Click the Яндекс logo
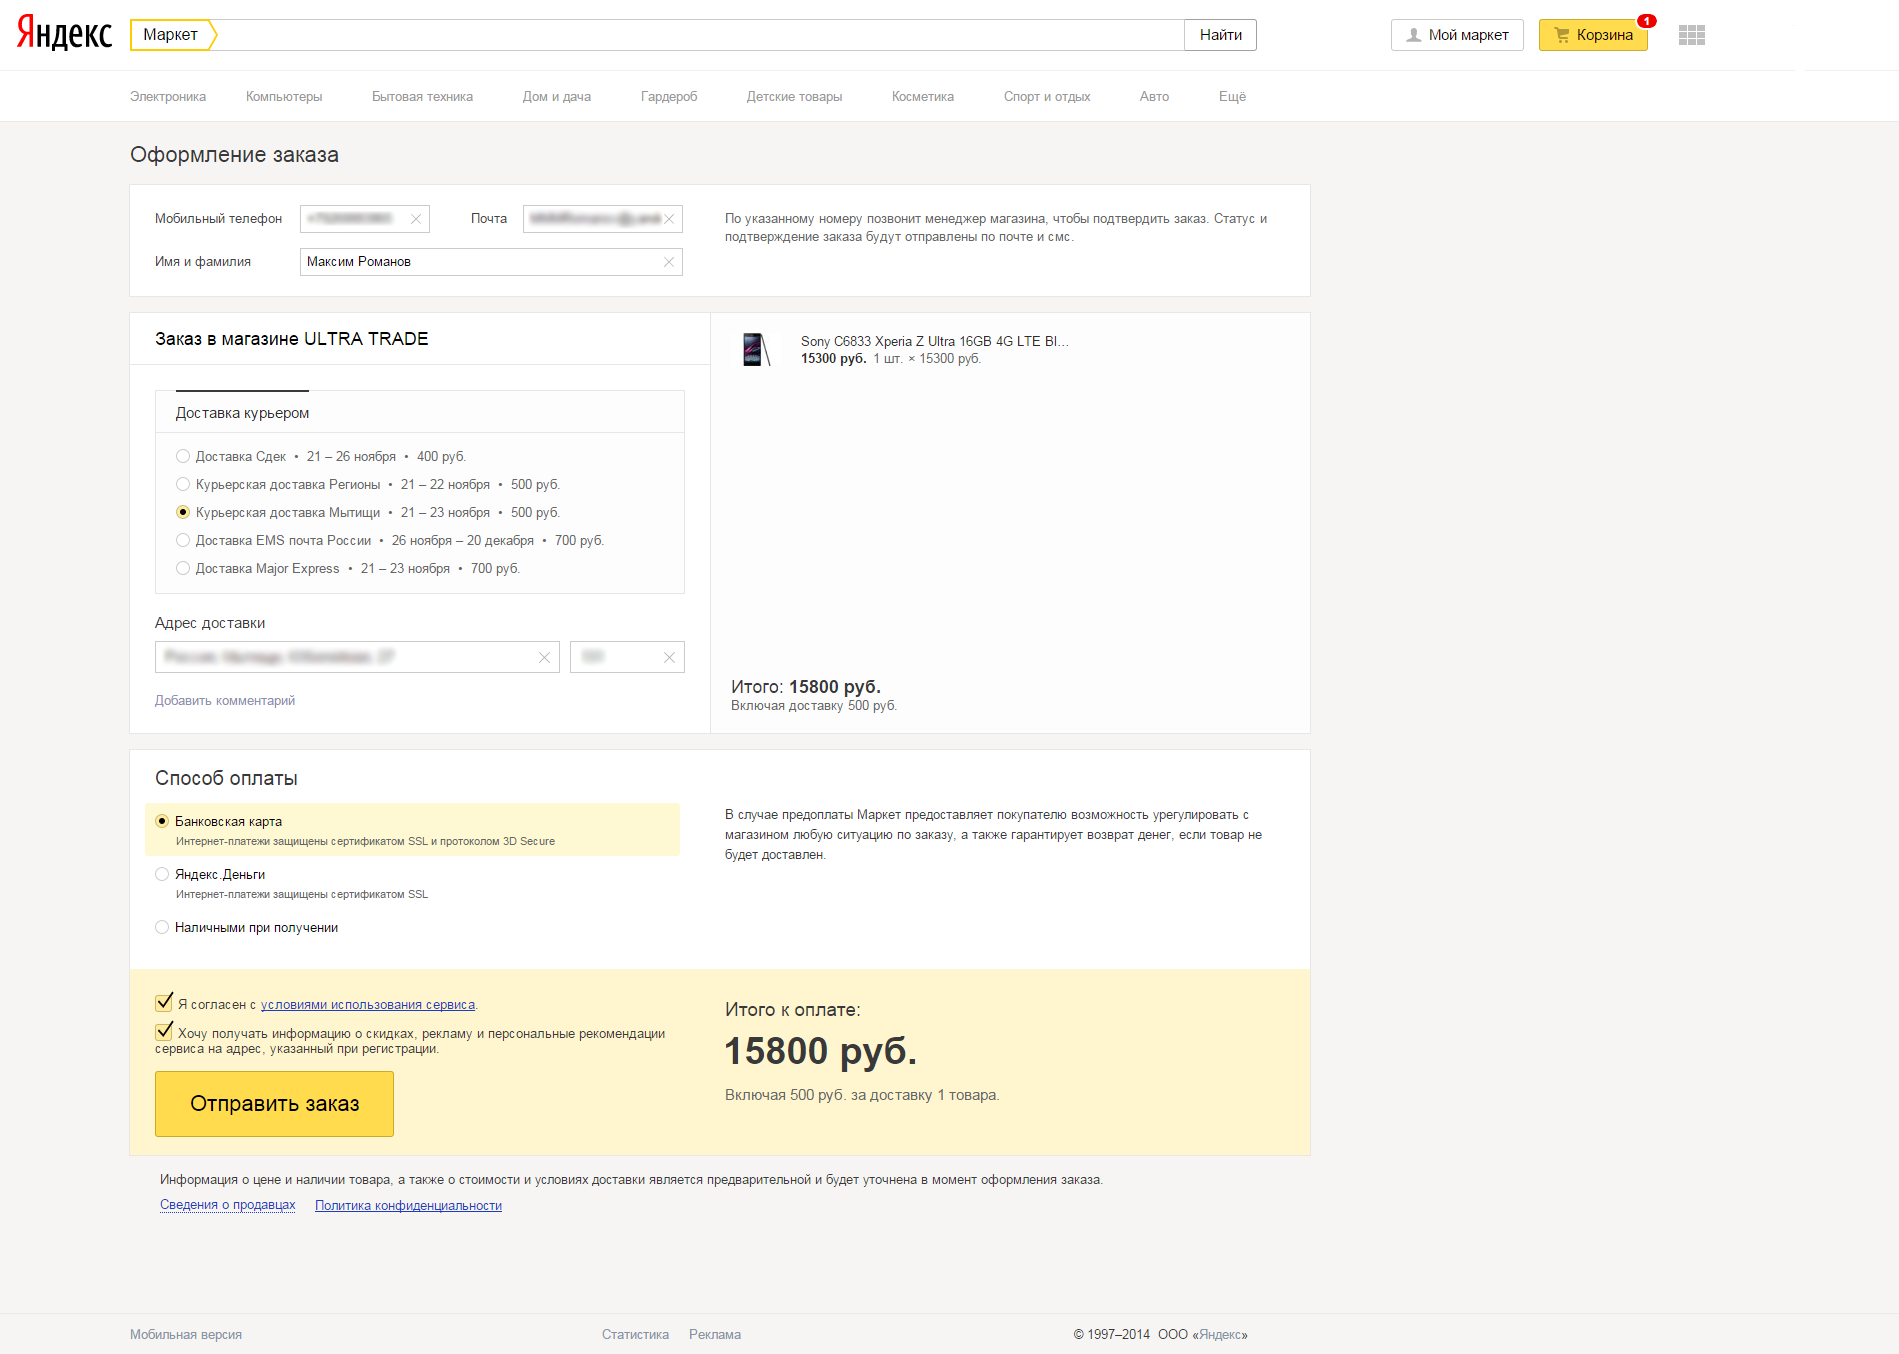Image resolution: width=1899 pixels, height=1354 pixels. point(64,33)
